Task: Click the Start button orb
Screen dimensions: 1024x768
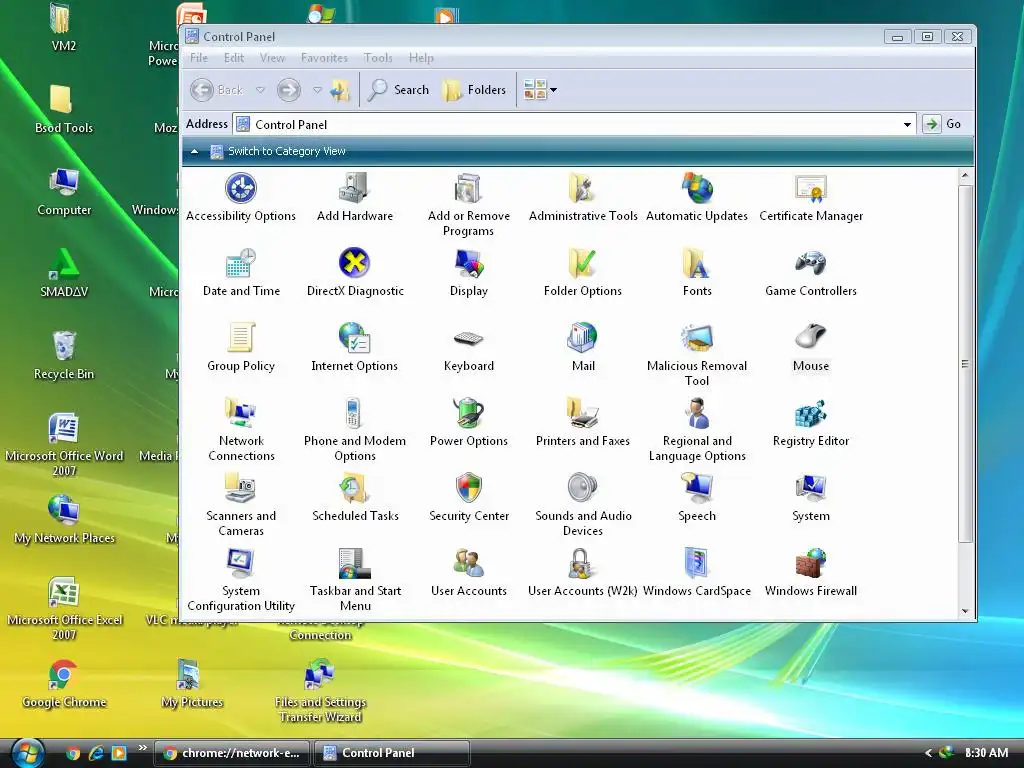Action: coord(27,753)
